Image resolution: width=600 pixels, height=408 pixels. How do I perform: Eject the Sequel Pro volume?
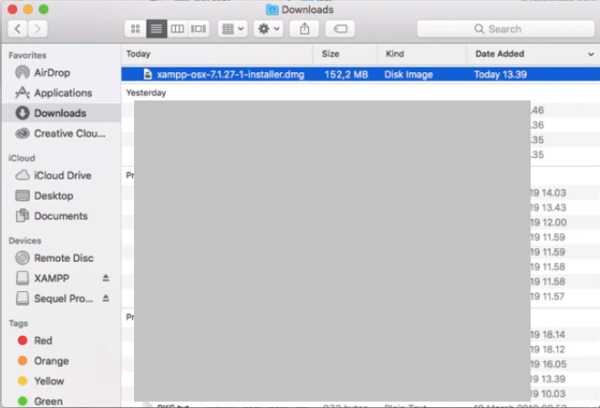106,299
